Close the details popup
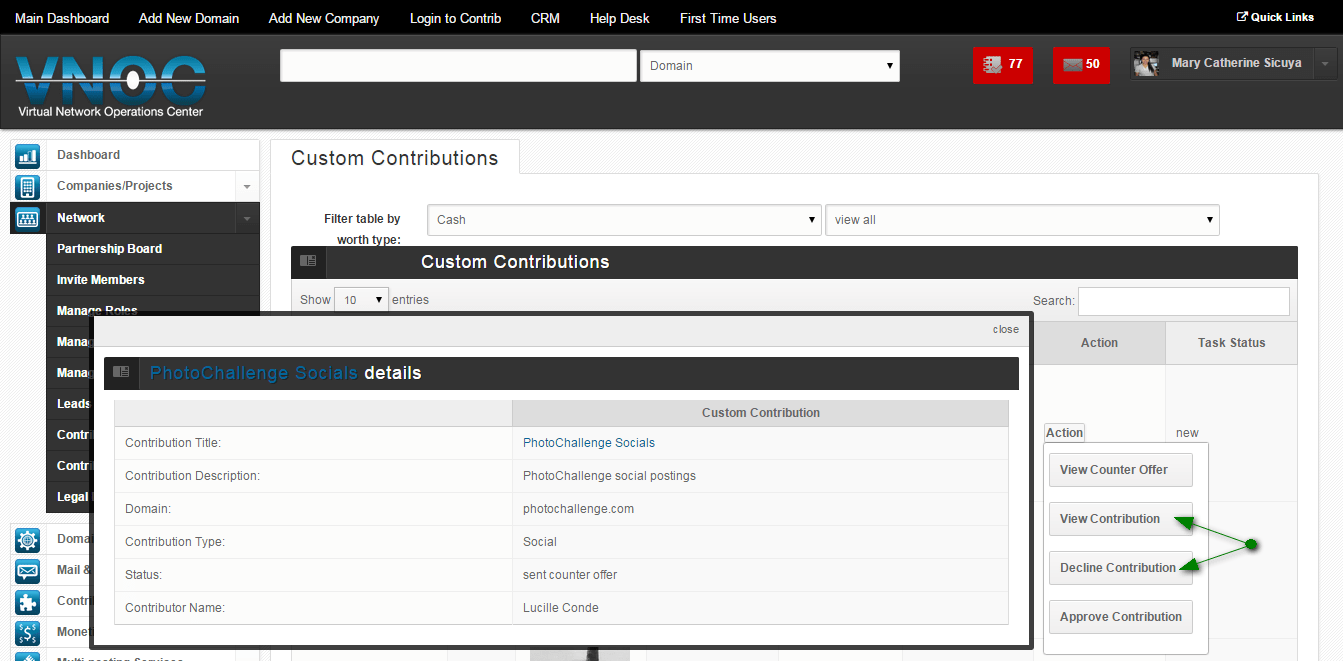1343x661 pixels. 1006,329
